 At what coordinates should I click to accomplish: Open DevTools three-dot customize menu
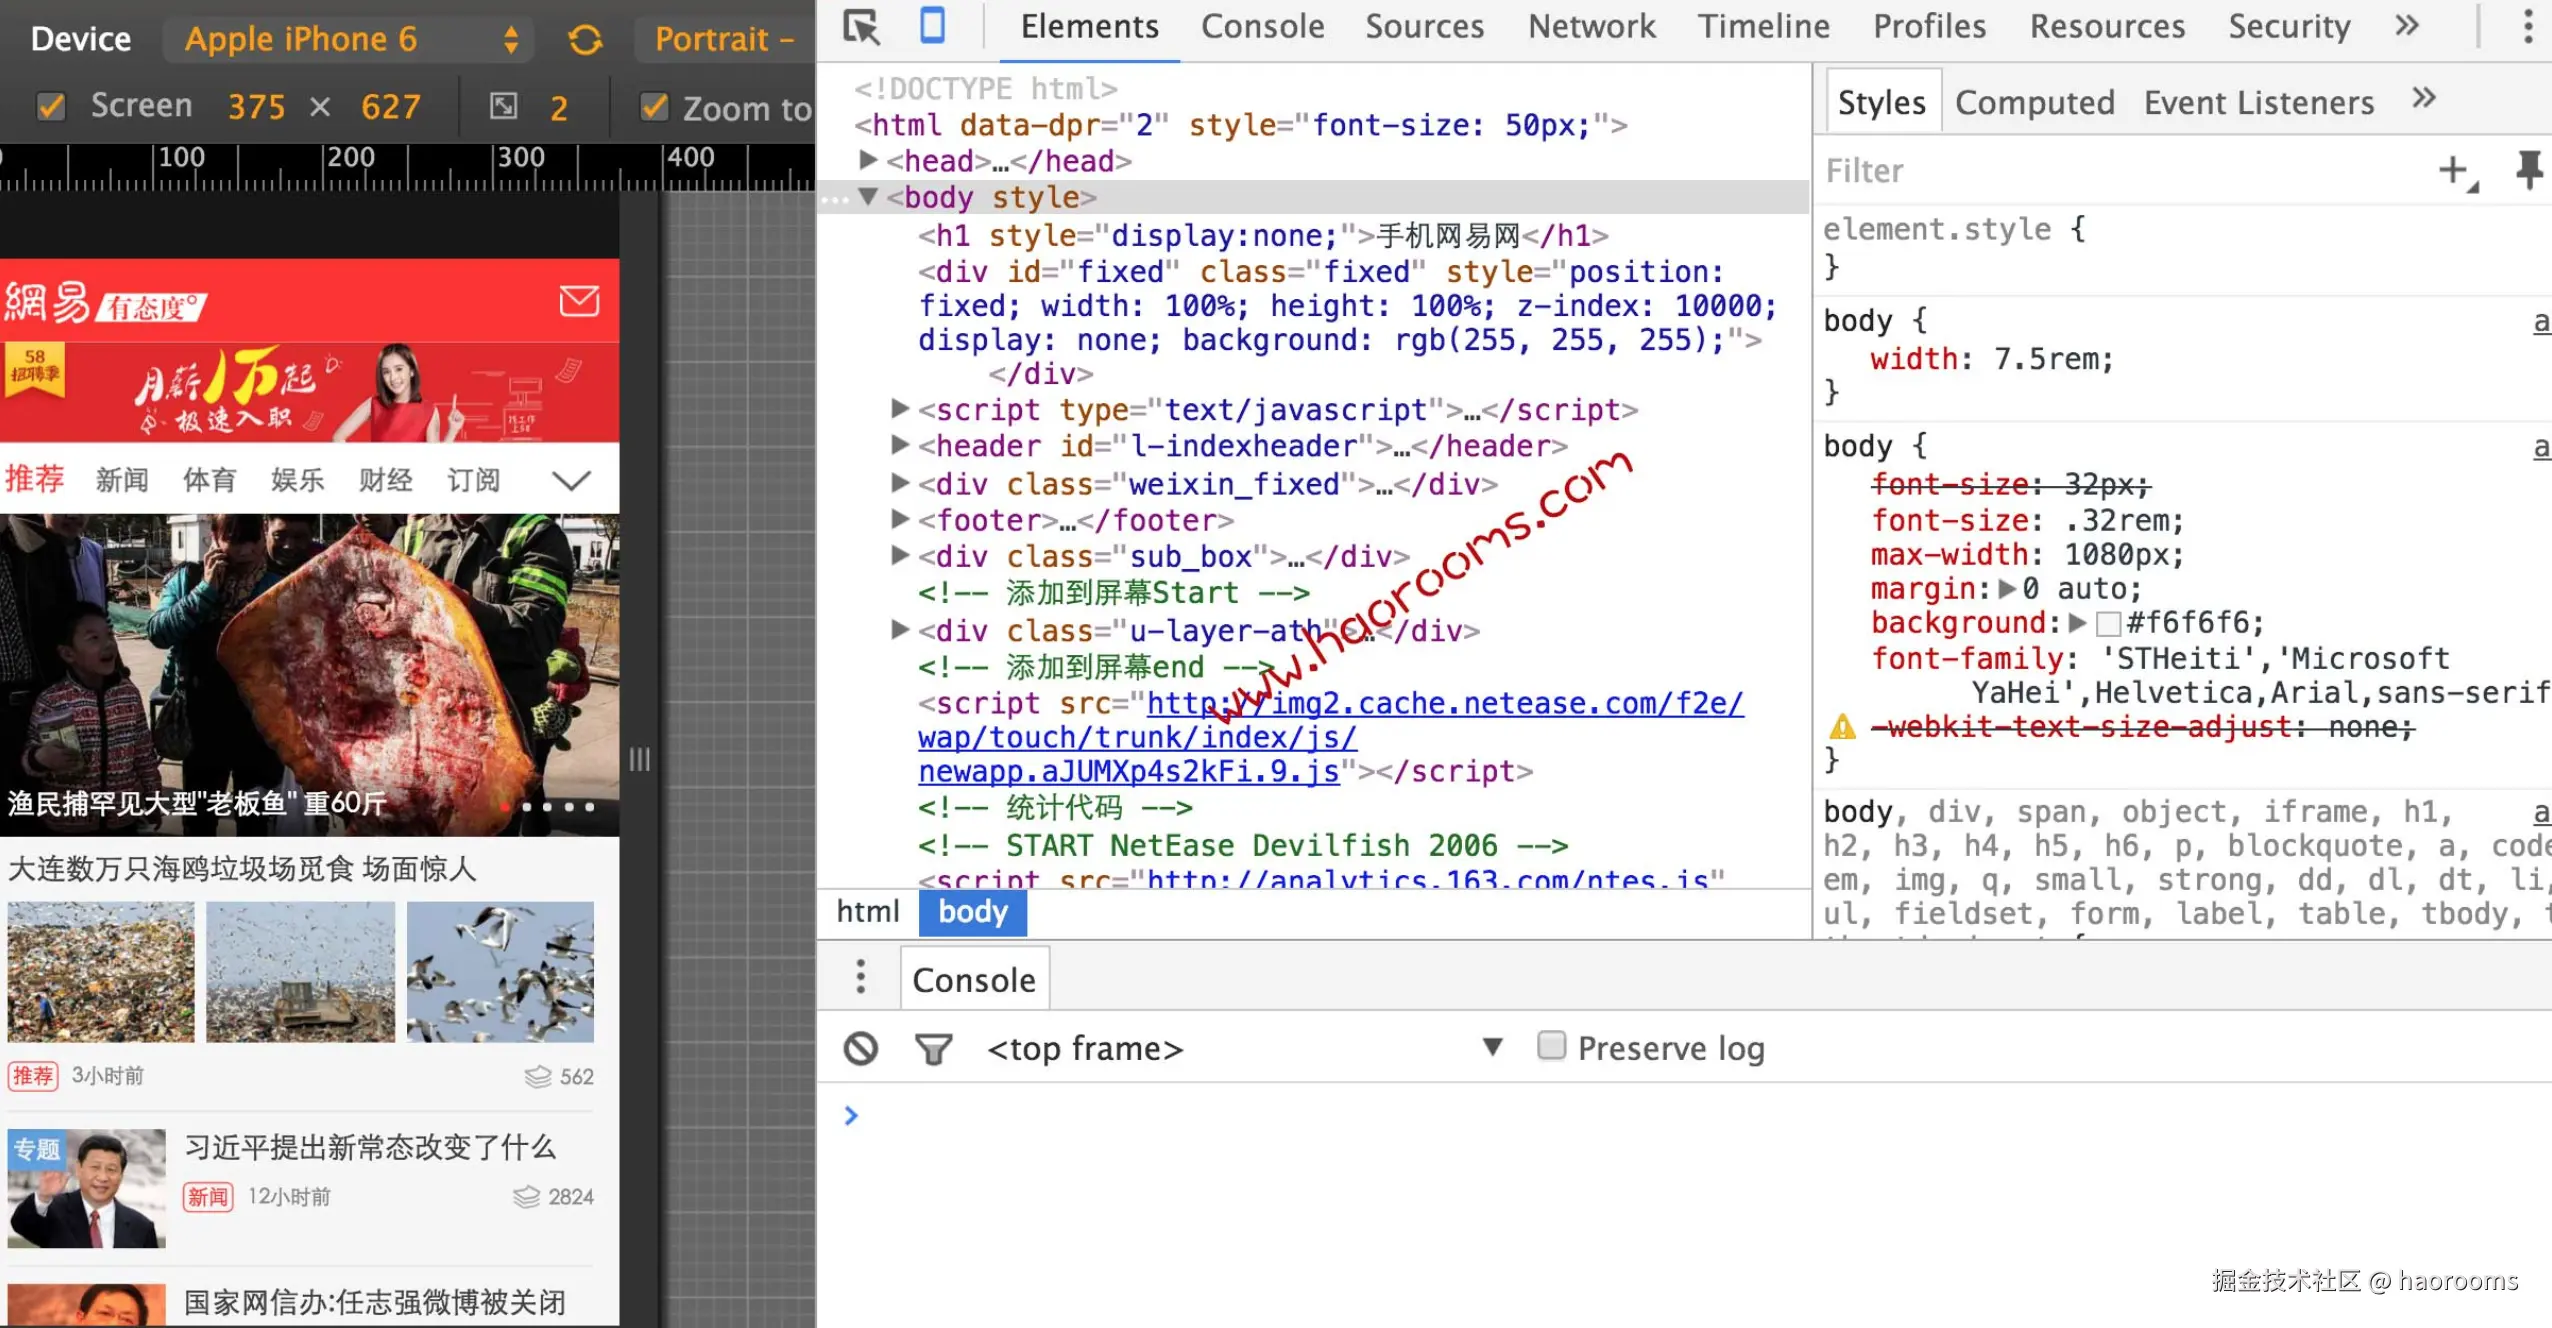(x=2527, y=26)
